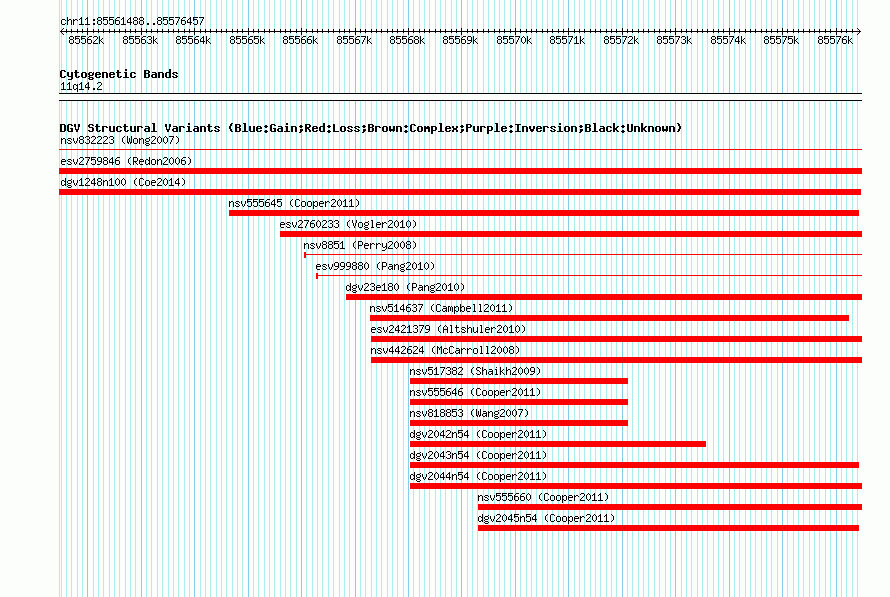Open variant dgv23e180 (Pang2010) label
The height and width of the screenshot is (597, 890).
click(x=405, y=287)
